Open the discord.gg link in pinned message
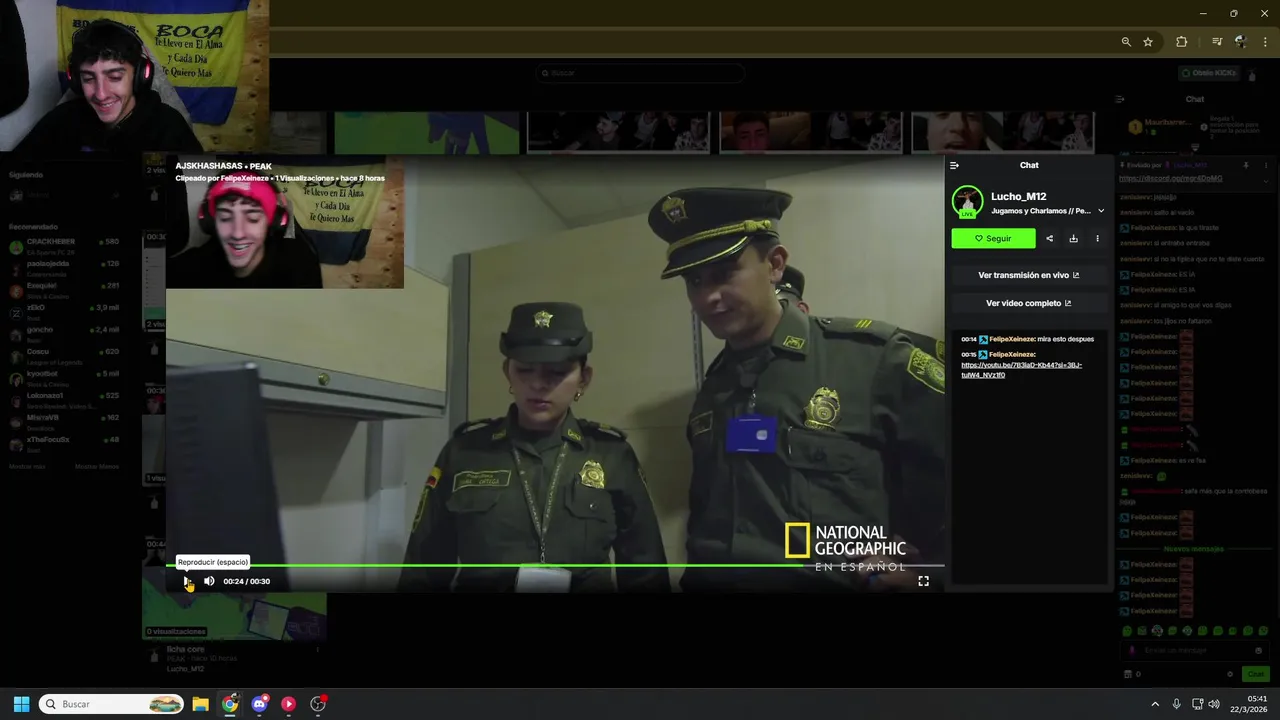This screenshot has width=1280, height=720. click(x=1170, y=178)
